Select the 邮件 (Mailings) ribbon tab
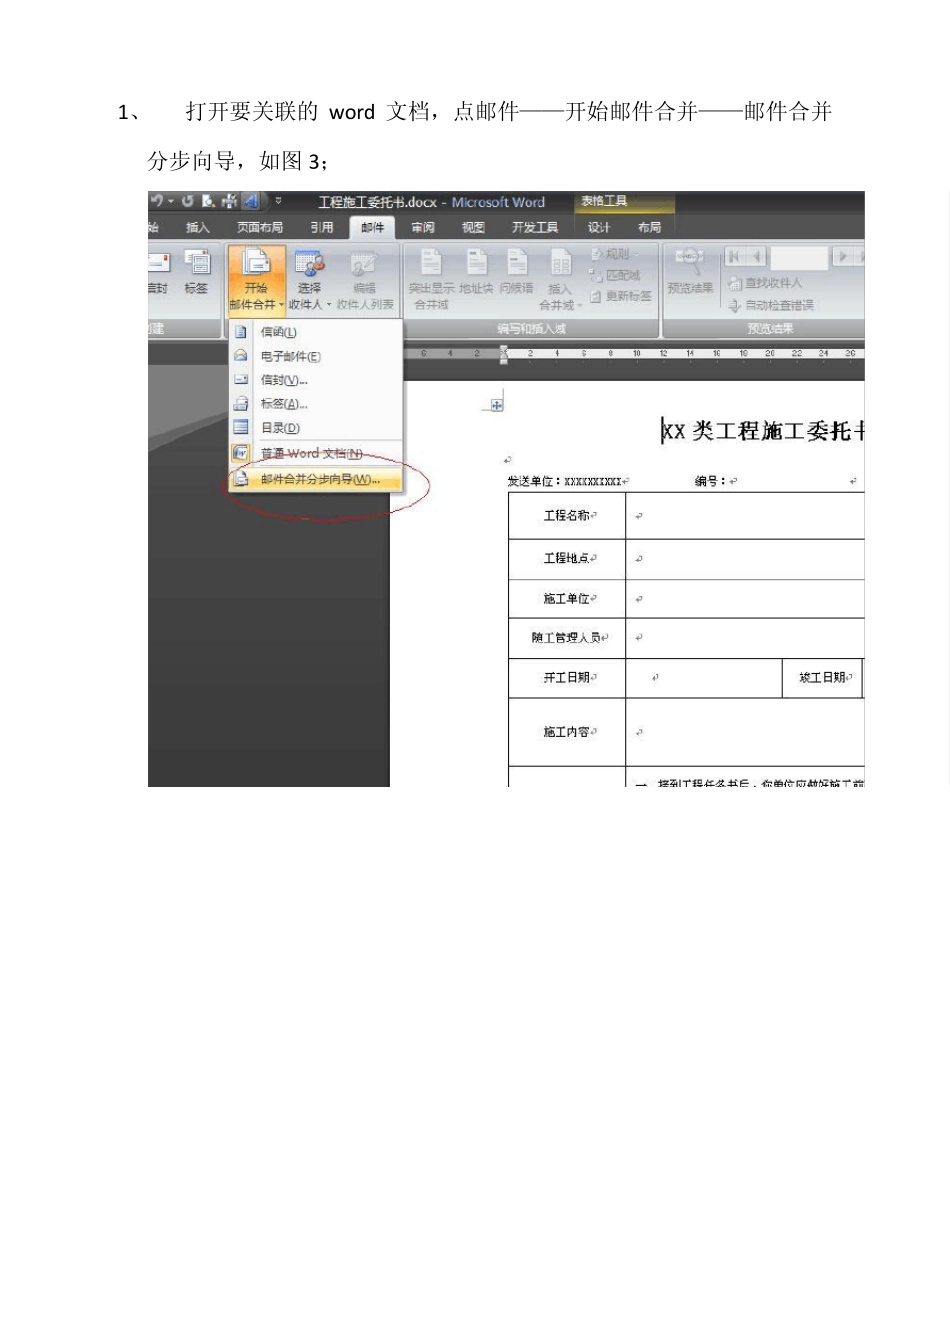The width and height of the screenshot is (950, 1344). 373,228
